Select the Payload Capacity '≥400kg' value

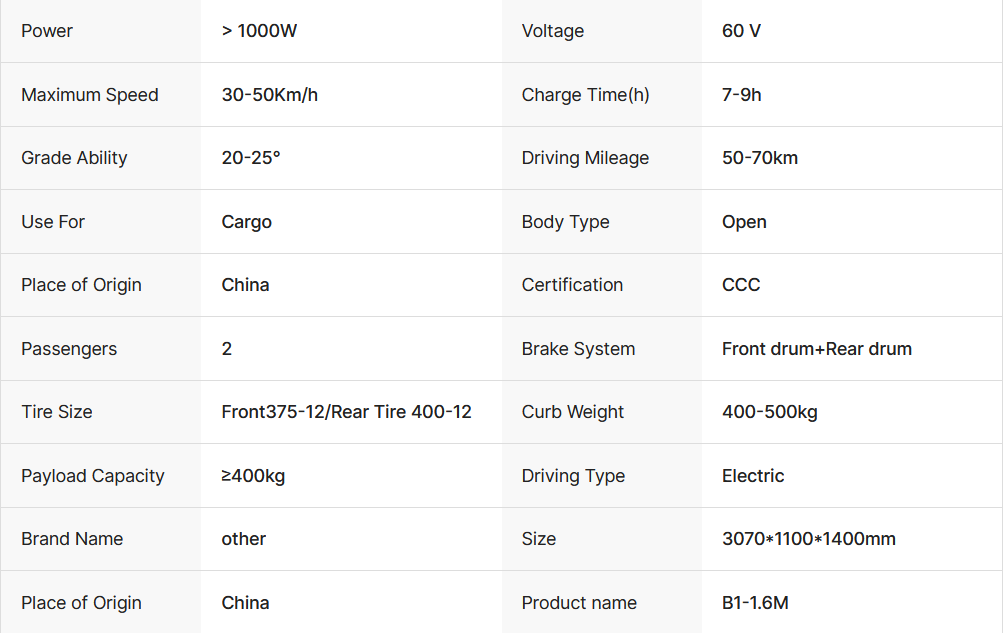253,476
